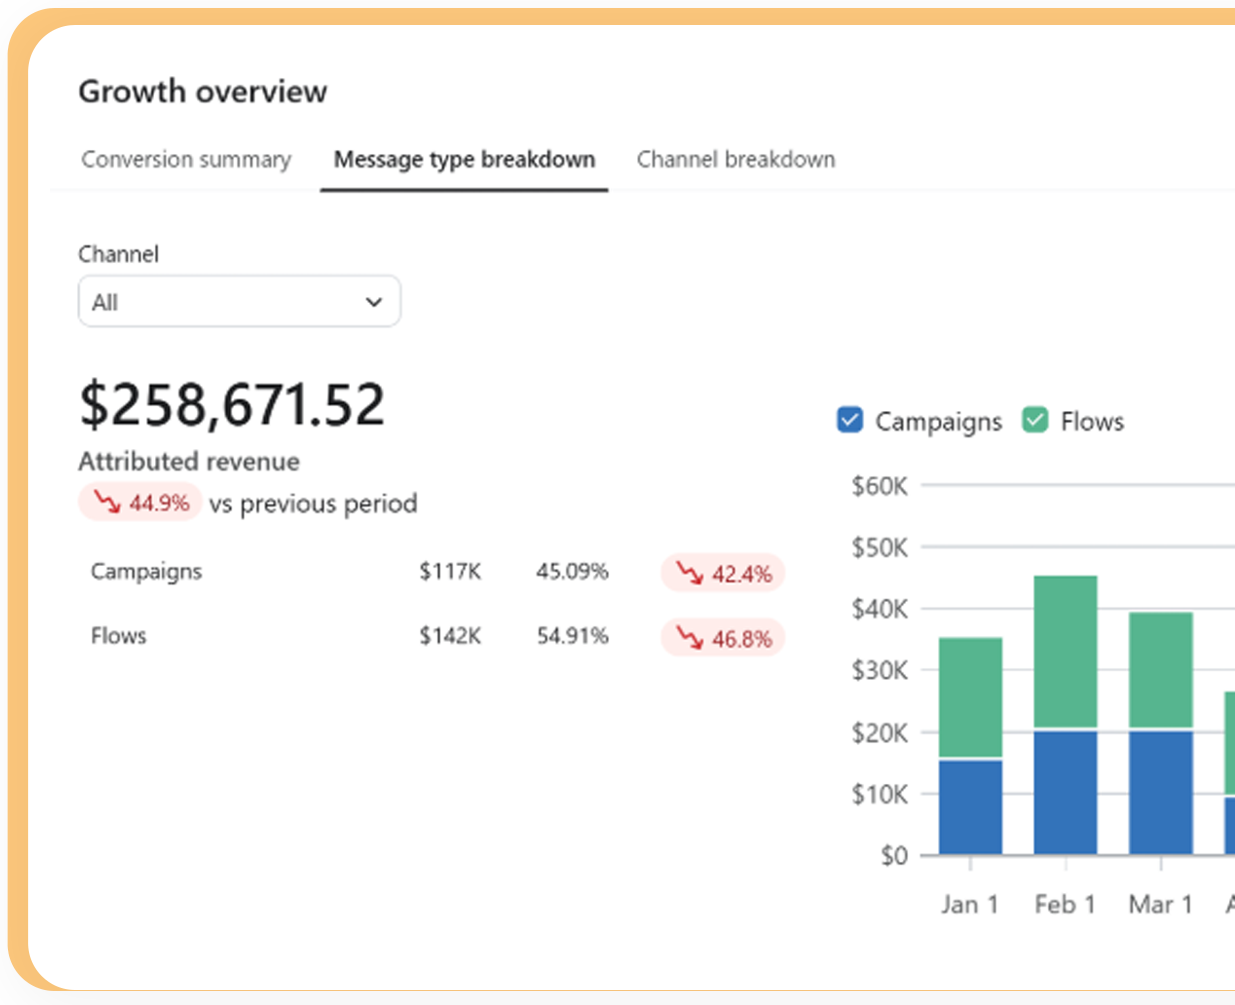Uncheck the Flows legend checkbox
The height and width of the screenshot is (1005, 1235).
click(1034, 420)
